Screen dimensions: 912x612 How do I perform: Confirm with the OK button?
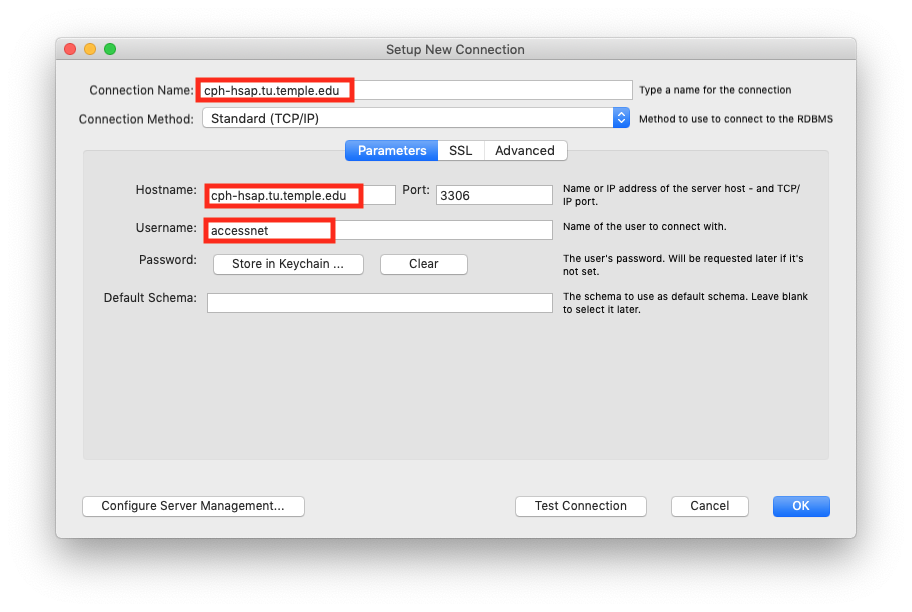point(801,506)
